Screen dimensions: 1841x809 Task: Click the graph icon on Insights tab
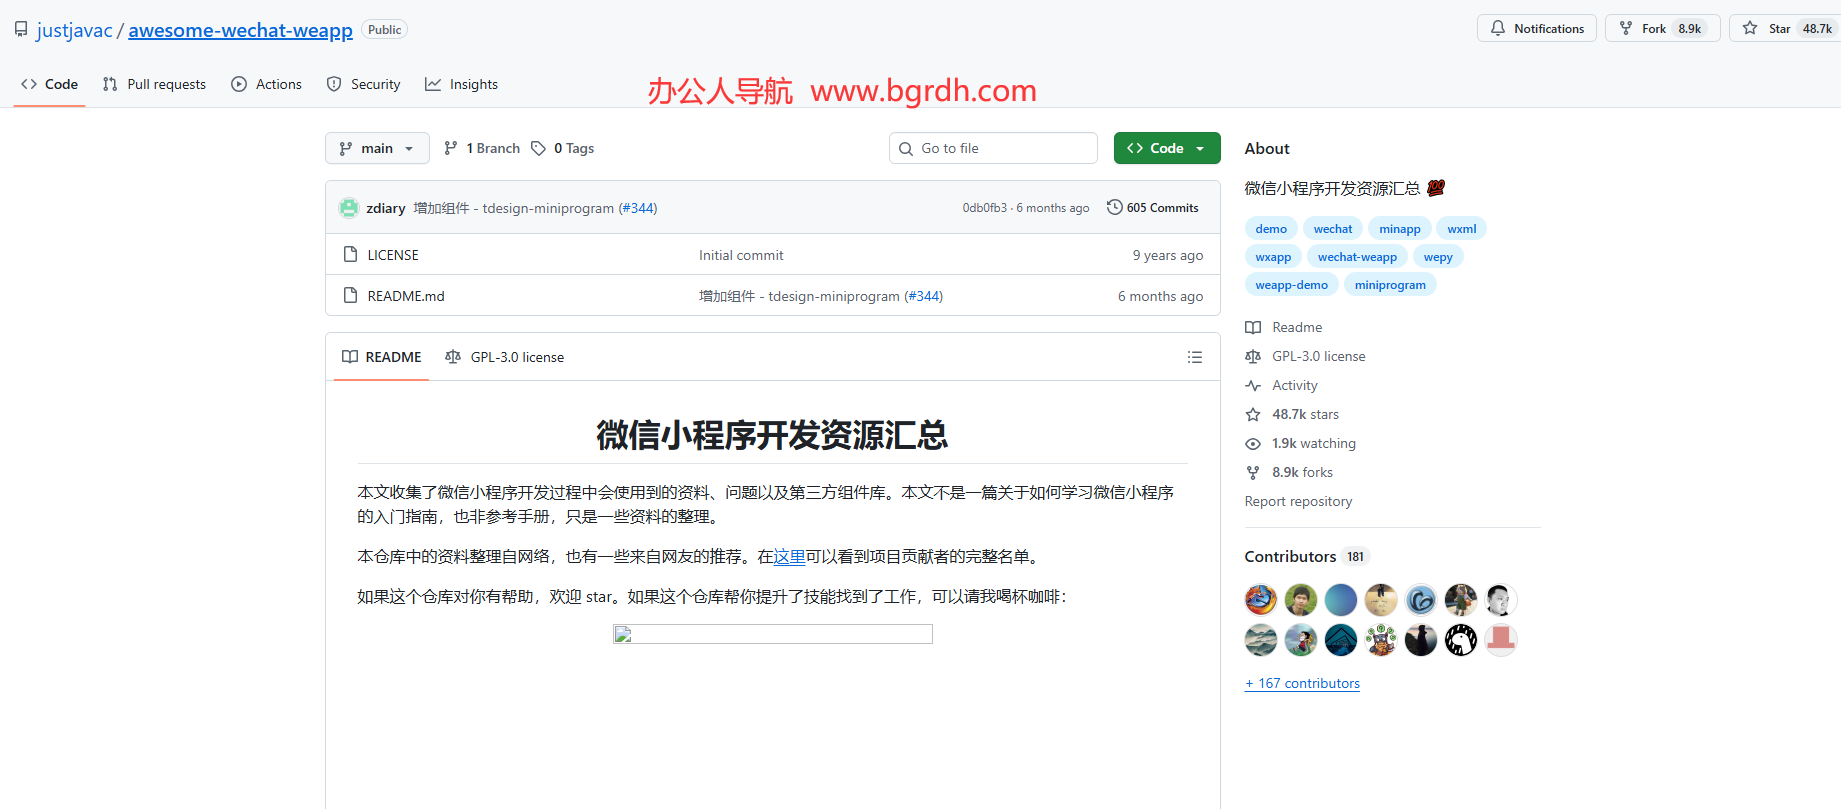433,84
